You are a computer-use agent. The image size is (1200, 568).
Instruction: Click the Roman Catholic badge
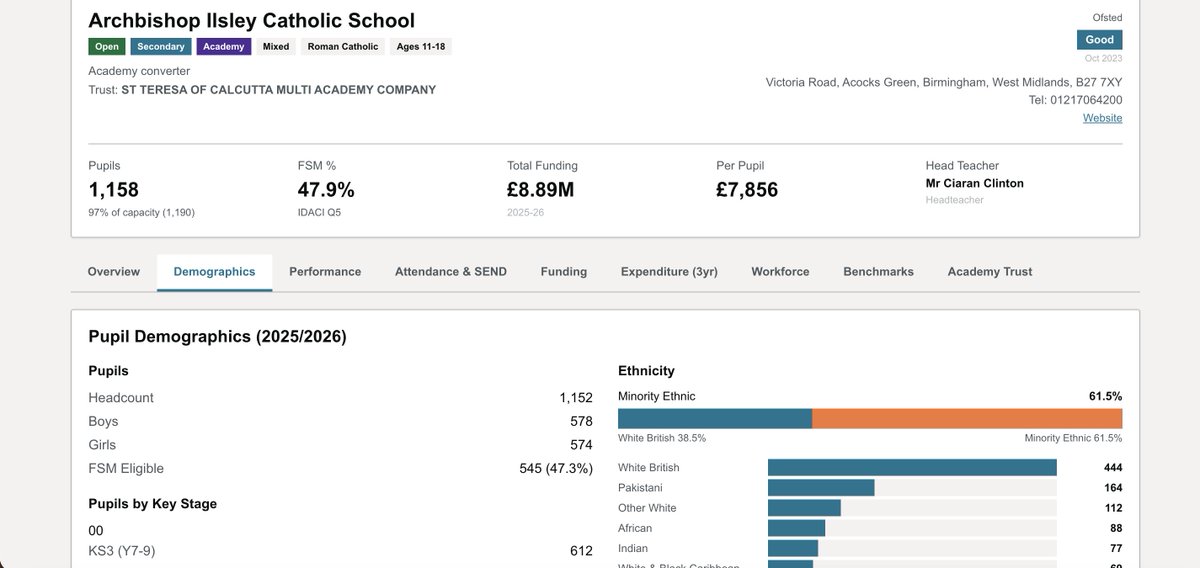click(343, 47)
